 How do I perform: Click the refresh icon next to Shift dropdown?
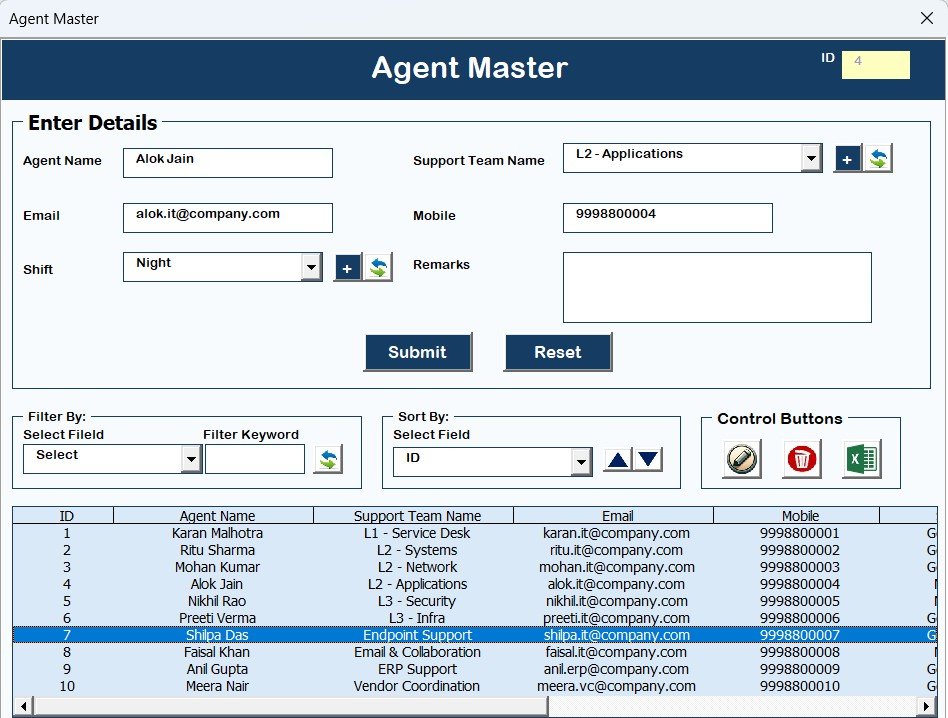click(379, 267)
